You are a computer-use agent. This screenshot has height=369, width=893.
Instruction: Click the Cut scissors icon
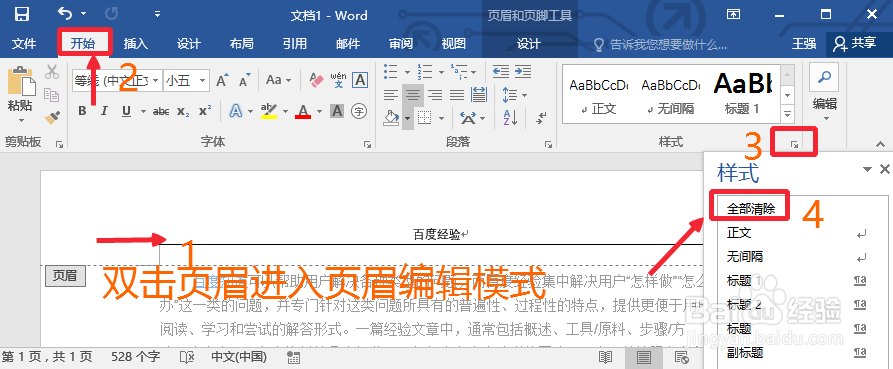52,72
